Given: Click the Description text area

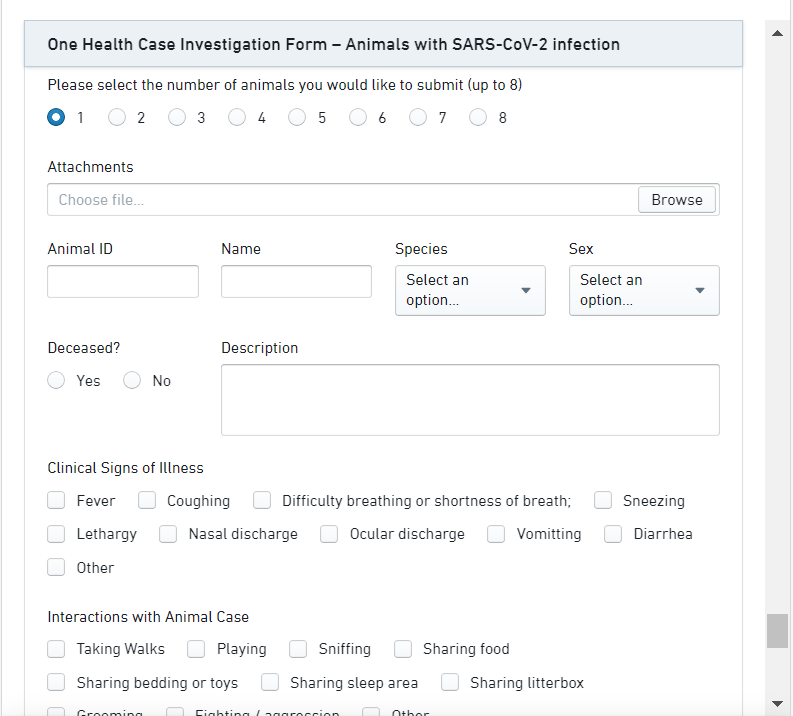Looking at the screenshot, I should click(x=470, y=400).
